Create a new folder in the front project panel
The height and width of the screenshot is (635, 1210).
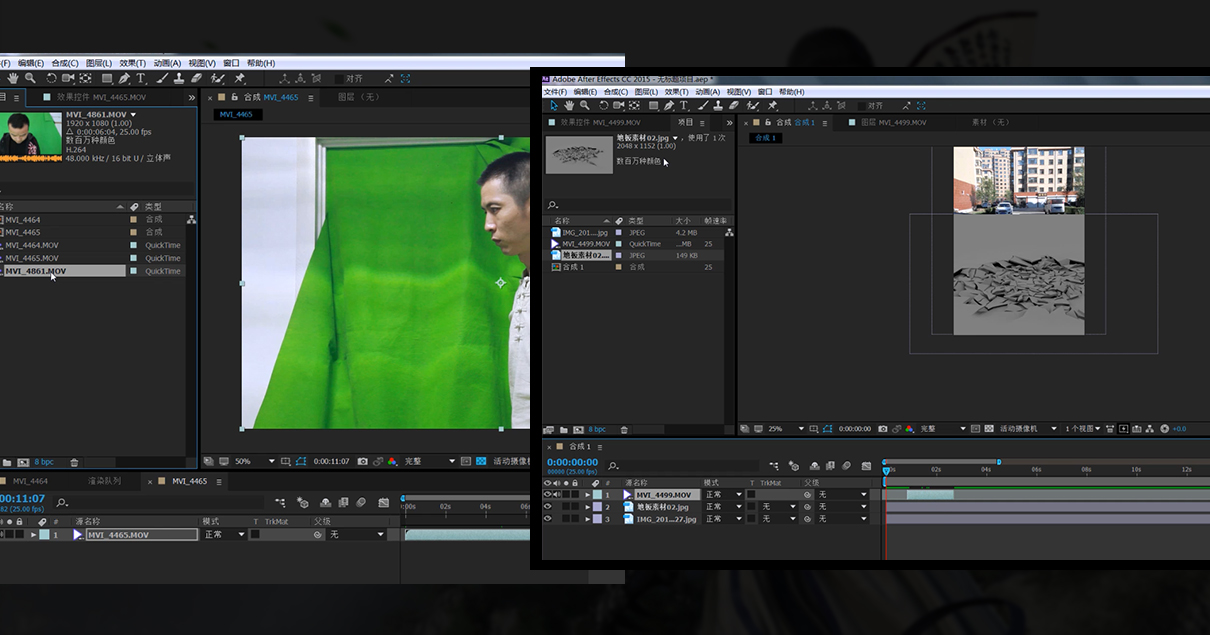(x=564, y=429)
